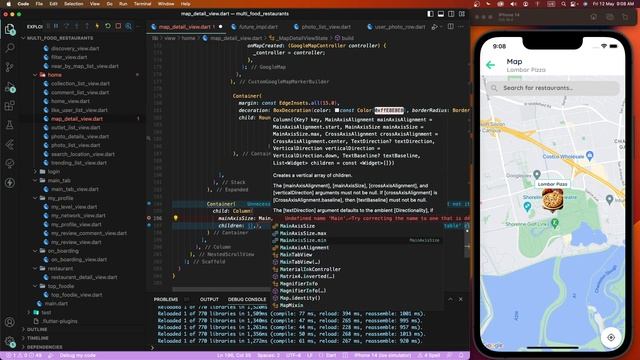Viewport: 640px width, 360px height.
Task: Open the Extensions view
Action: click(10, 106)
